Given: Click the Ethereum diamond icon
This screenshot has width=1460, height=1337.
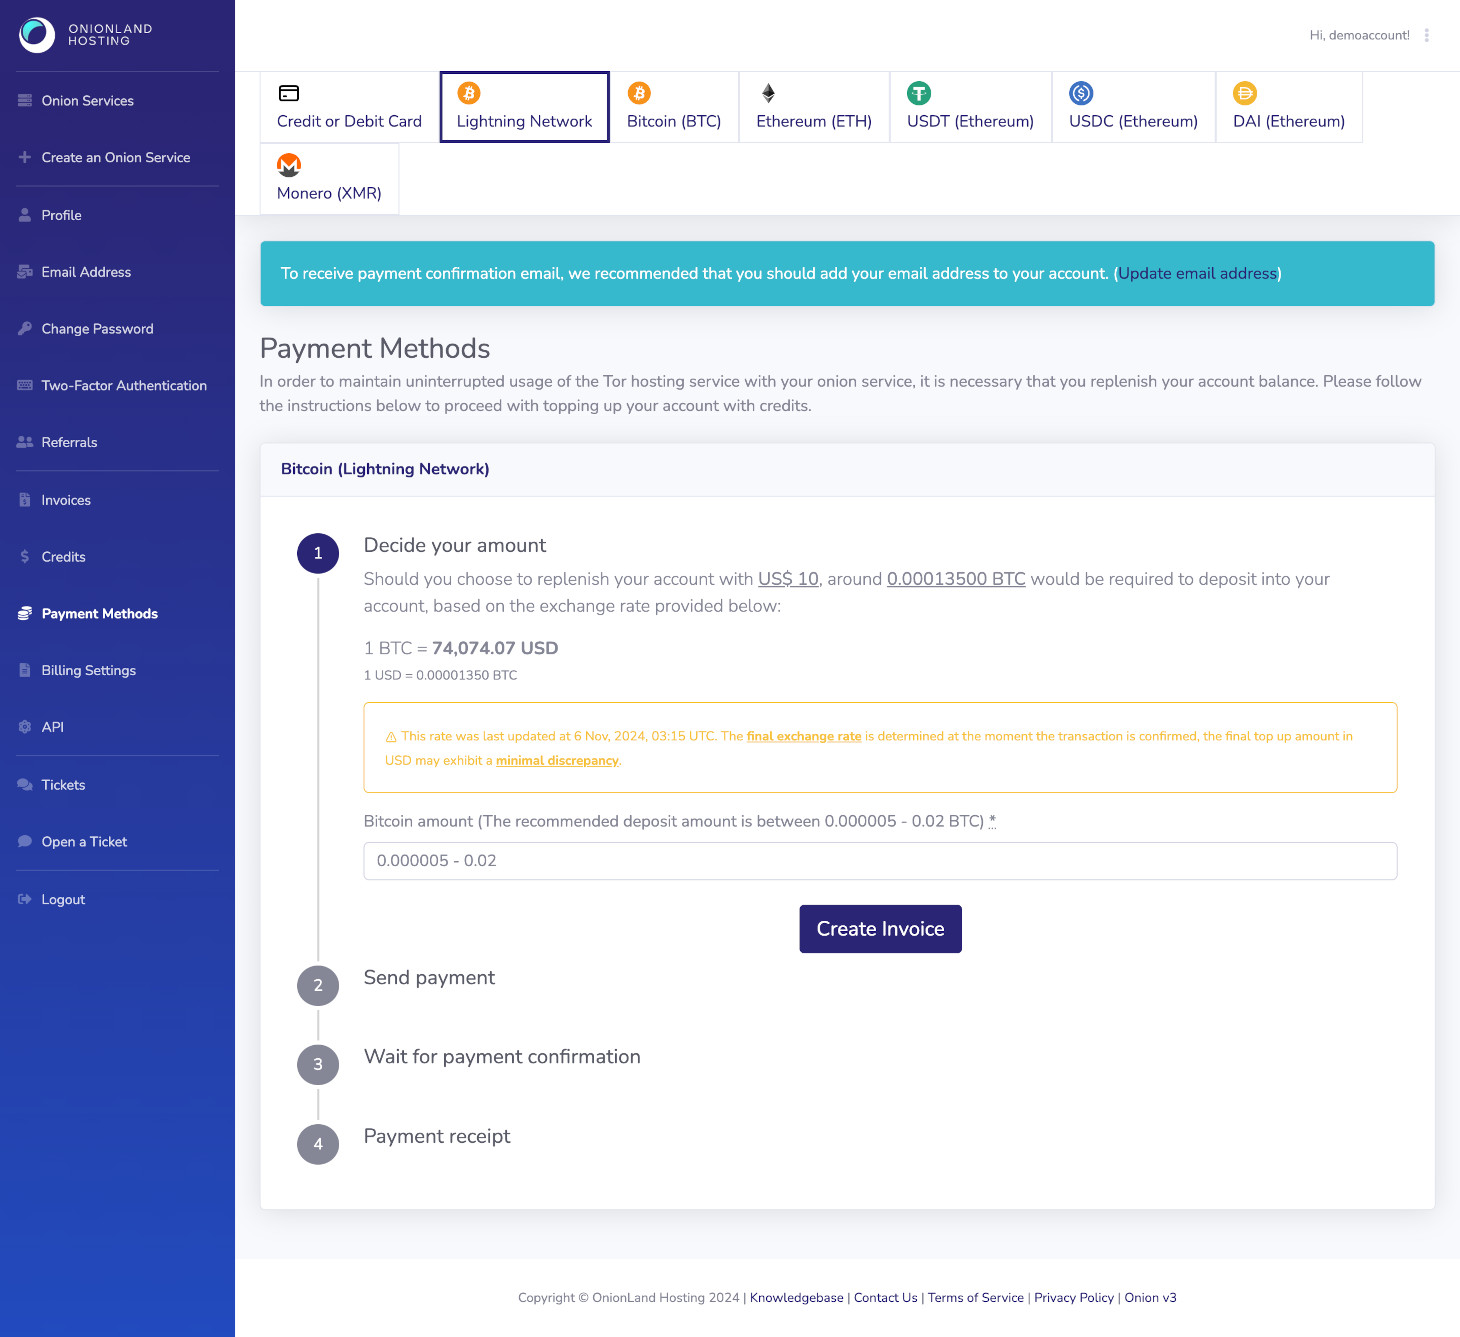Looking at the screenshot, I should point(768,93).
